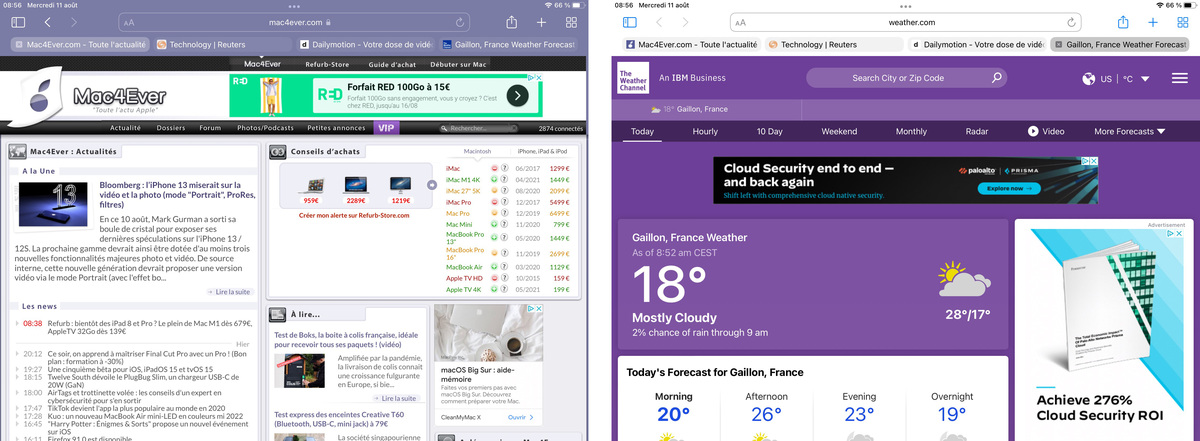Image resolution: width=1200 pixels, height=441 pixels.
Task: Open the Monthly forecast tab
Action: 911,131
